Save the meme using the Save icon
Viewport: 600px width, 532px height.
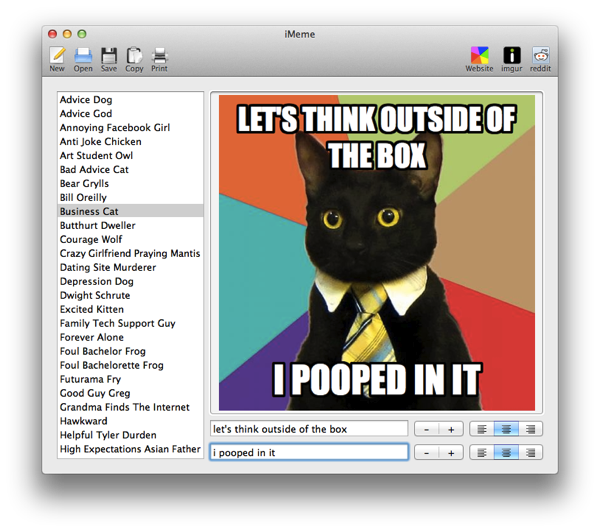[x=108, y=56]
